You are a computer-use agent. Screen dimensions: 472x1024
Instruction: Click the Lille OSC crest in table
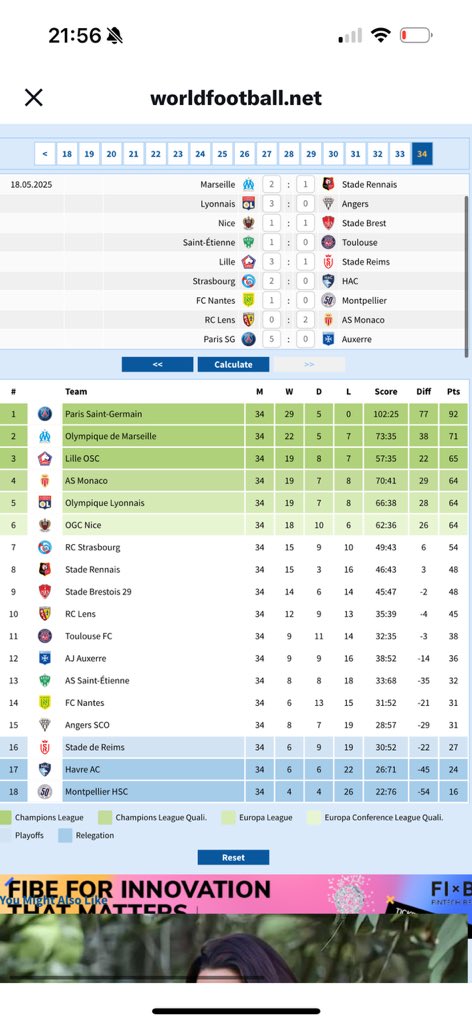(44, 458)
